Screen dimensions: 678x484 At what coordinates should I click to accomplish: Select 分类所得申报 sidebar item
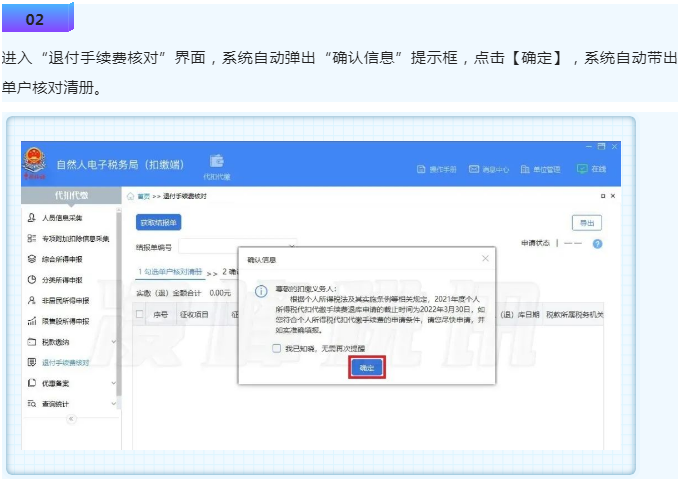point(55,280)
